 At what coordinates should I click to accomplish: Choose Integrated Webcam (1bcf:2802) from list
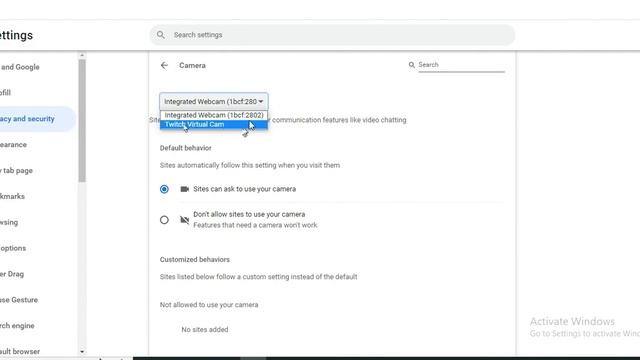point(214,115)
